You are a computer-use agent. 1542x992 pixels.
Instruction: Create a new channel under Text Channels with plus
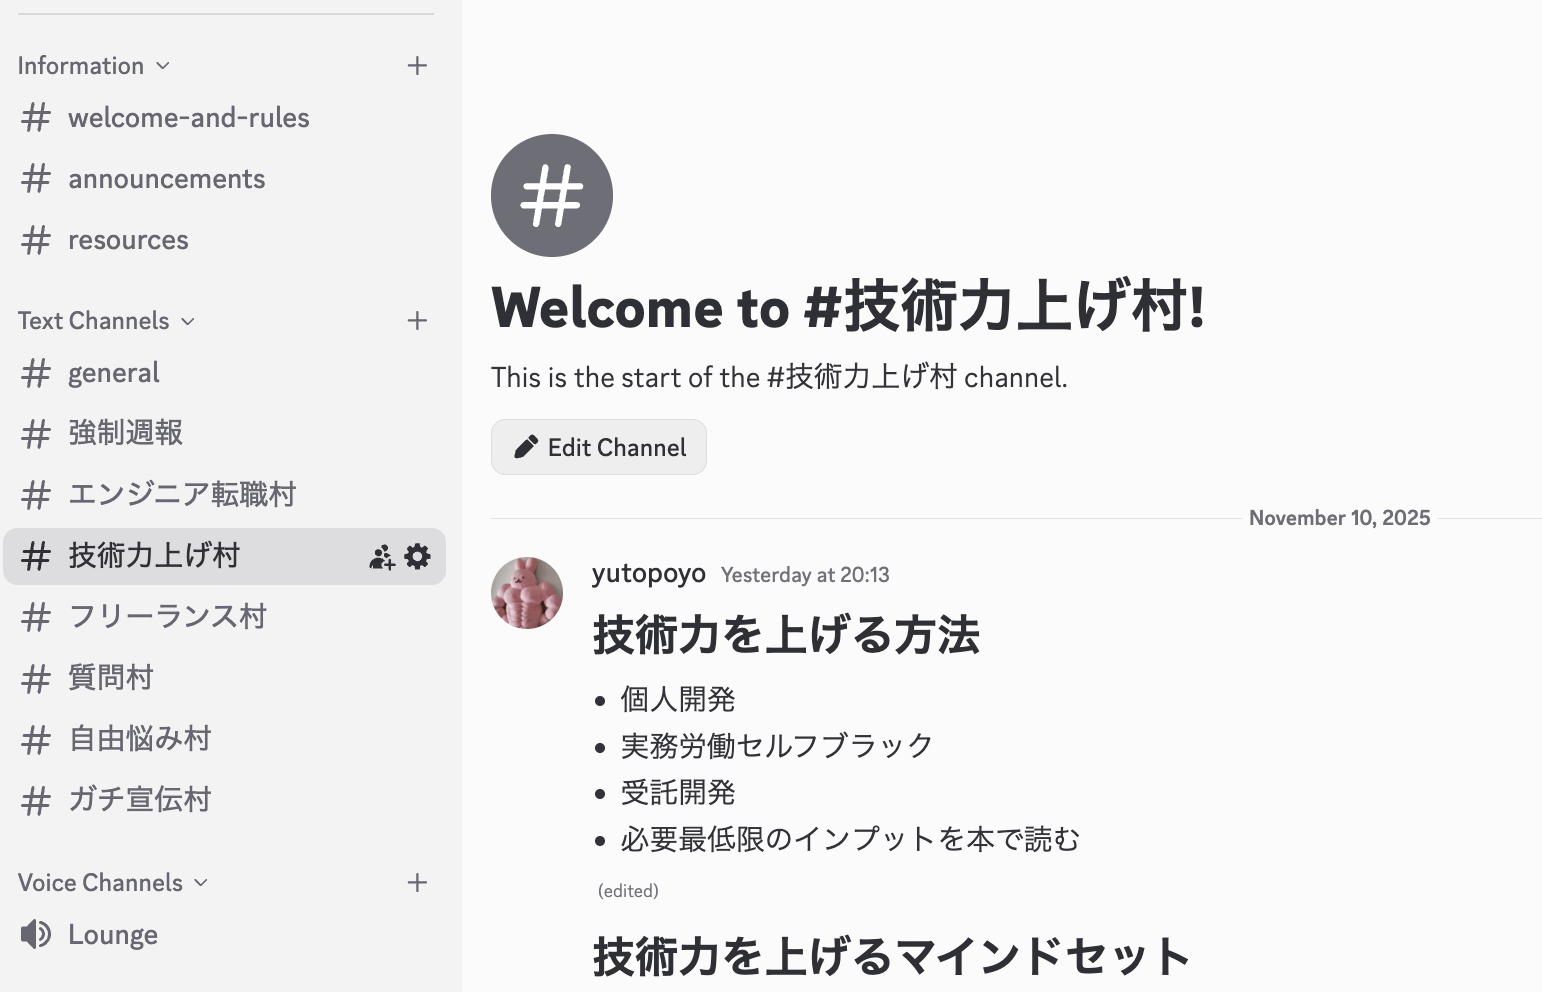pos(418,320)
